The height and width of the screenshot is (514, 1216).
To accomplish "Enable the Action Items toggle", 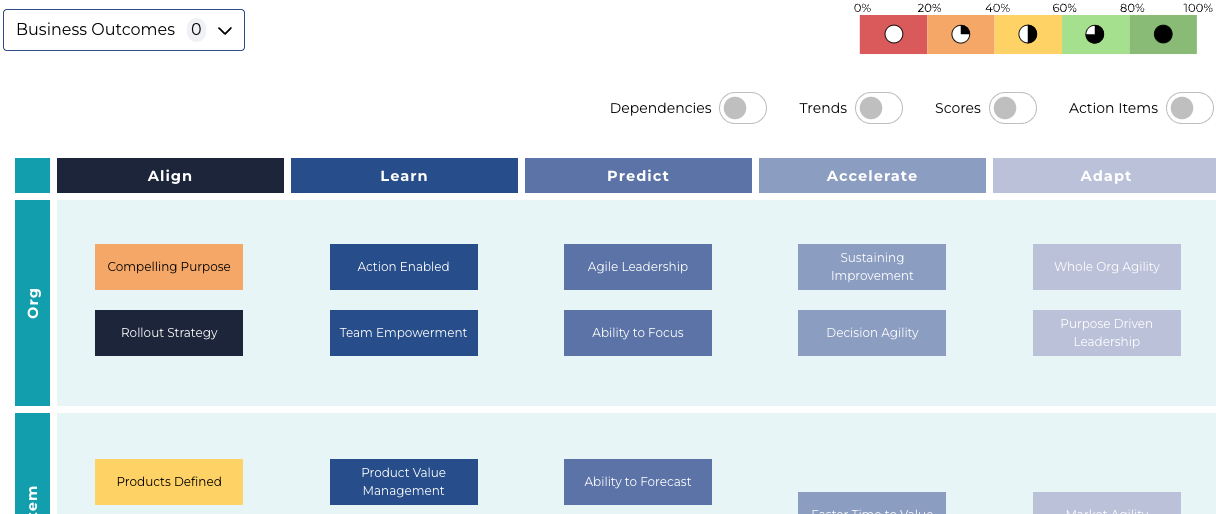I will click(x=1189, y=108).
